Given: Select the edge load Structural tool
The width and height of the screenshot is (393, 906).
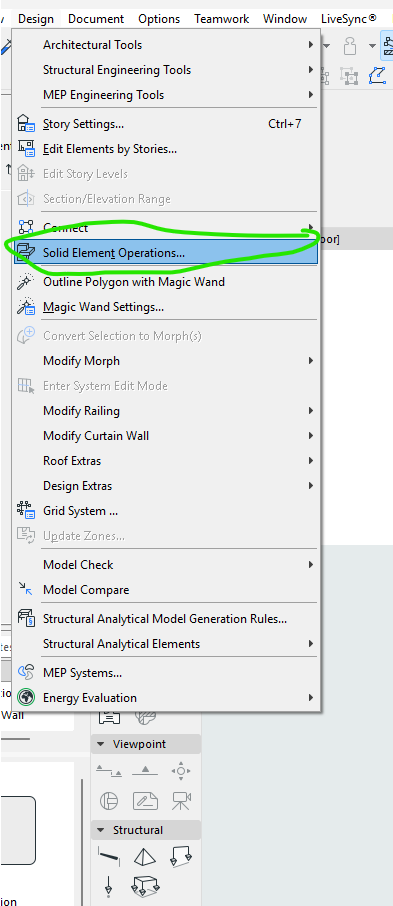Looking at the screenshot, I should (x=181, y=857).
